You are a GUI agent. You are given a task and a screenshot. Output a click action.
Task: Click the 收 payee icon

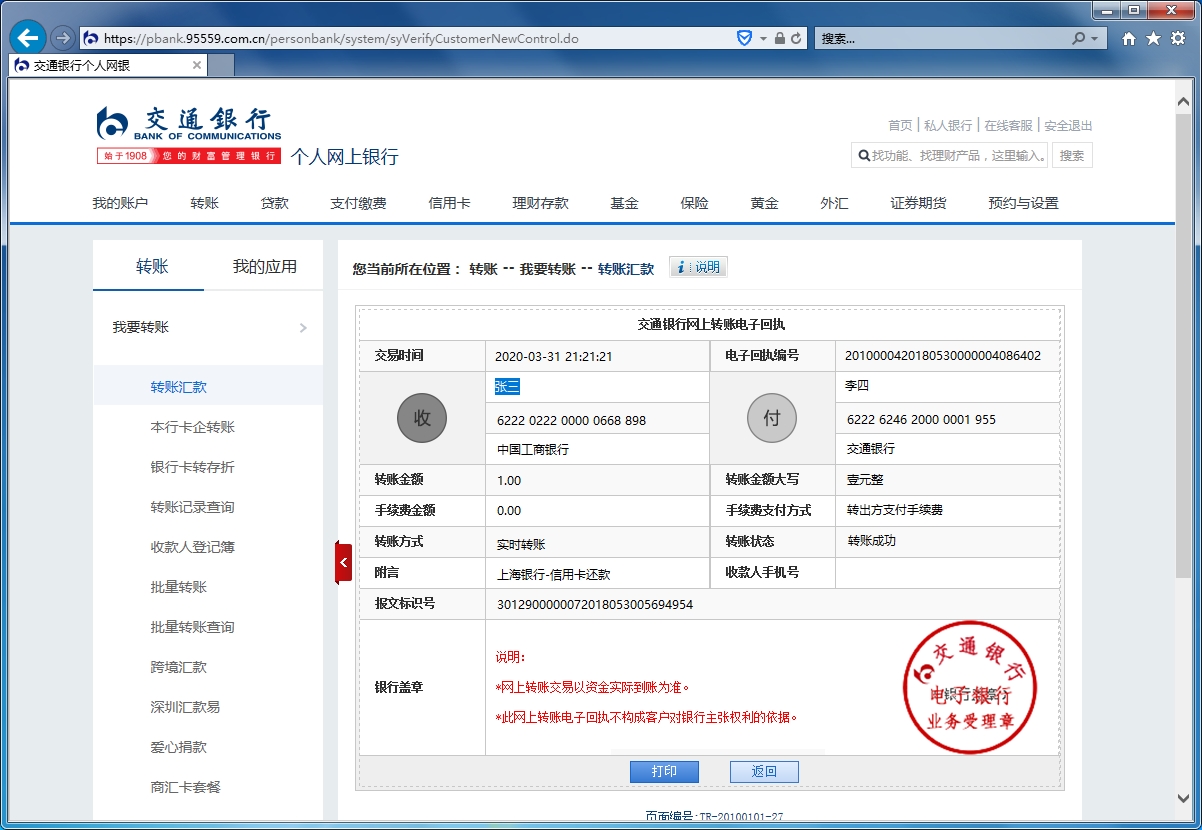421,418
